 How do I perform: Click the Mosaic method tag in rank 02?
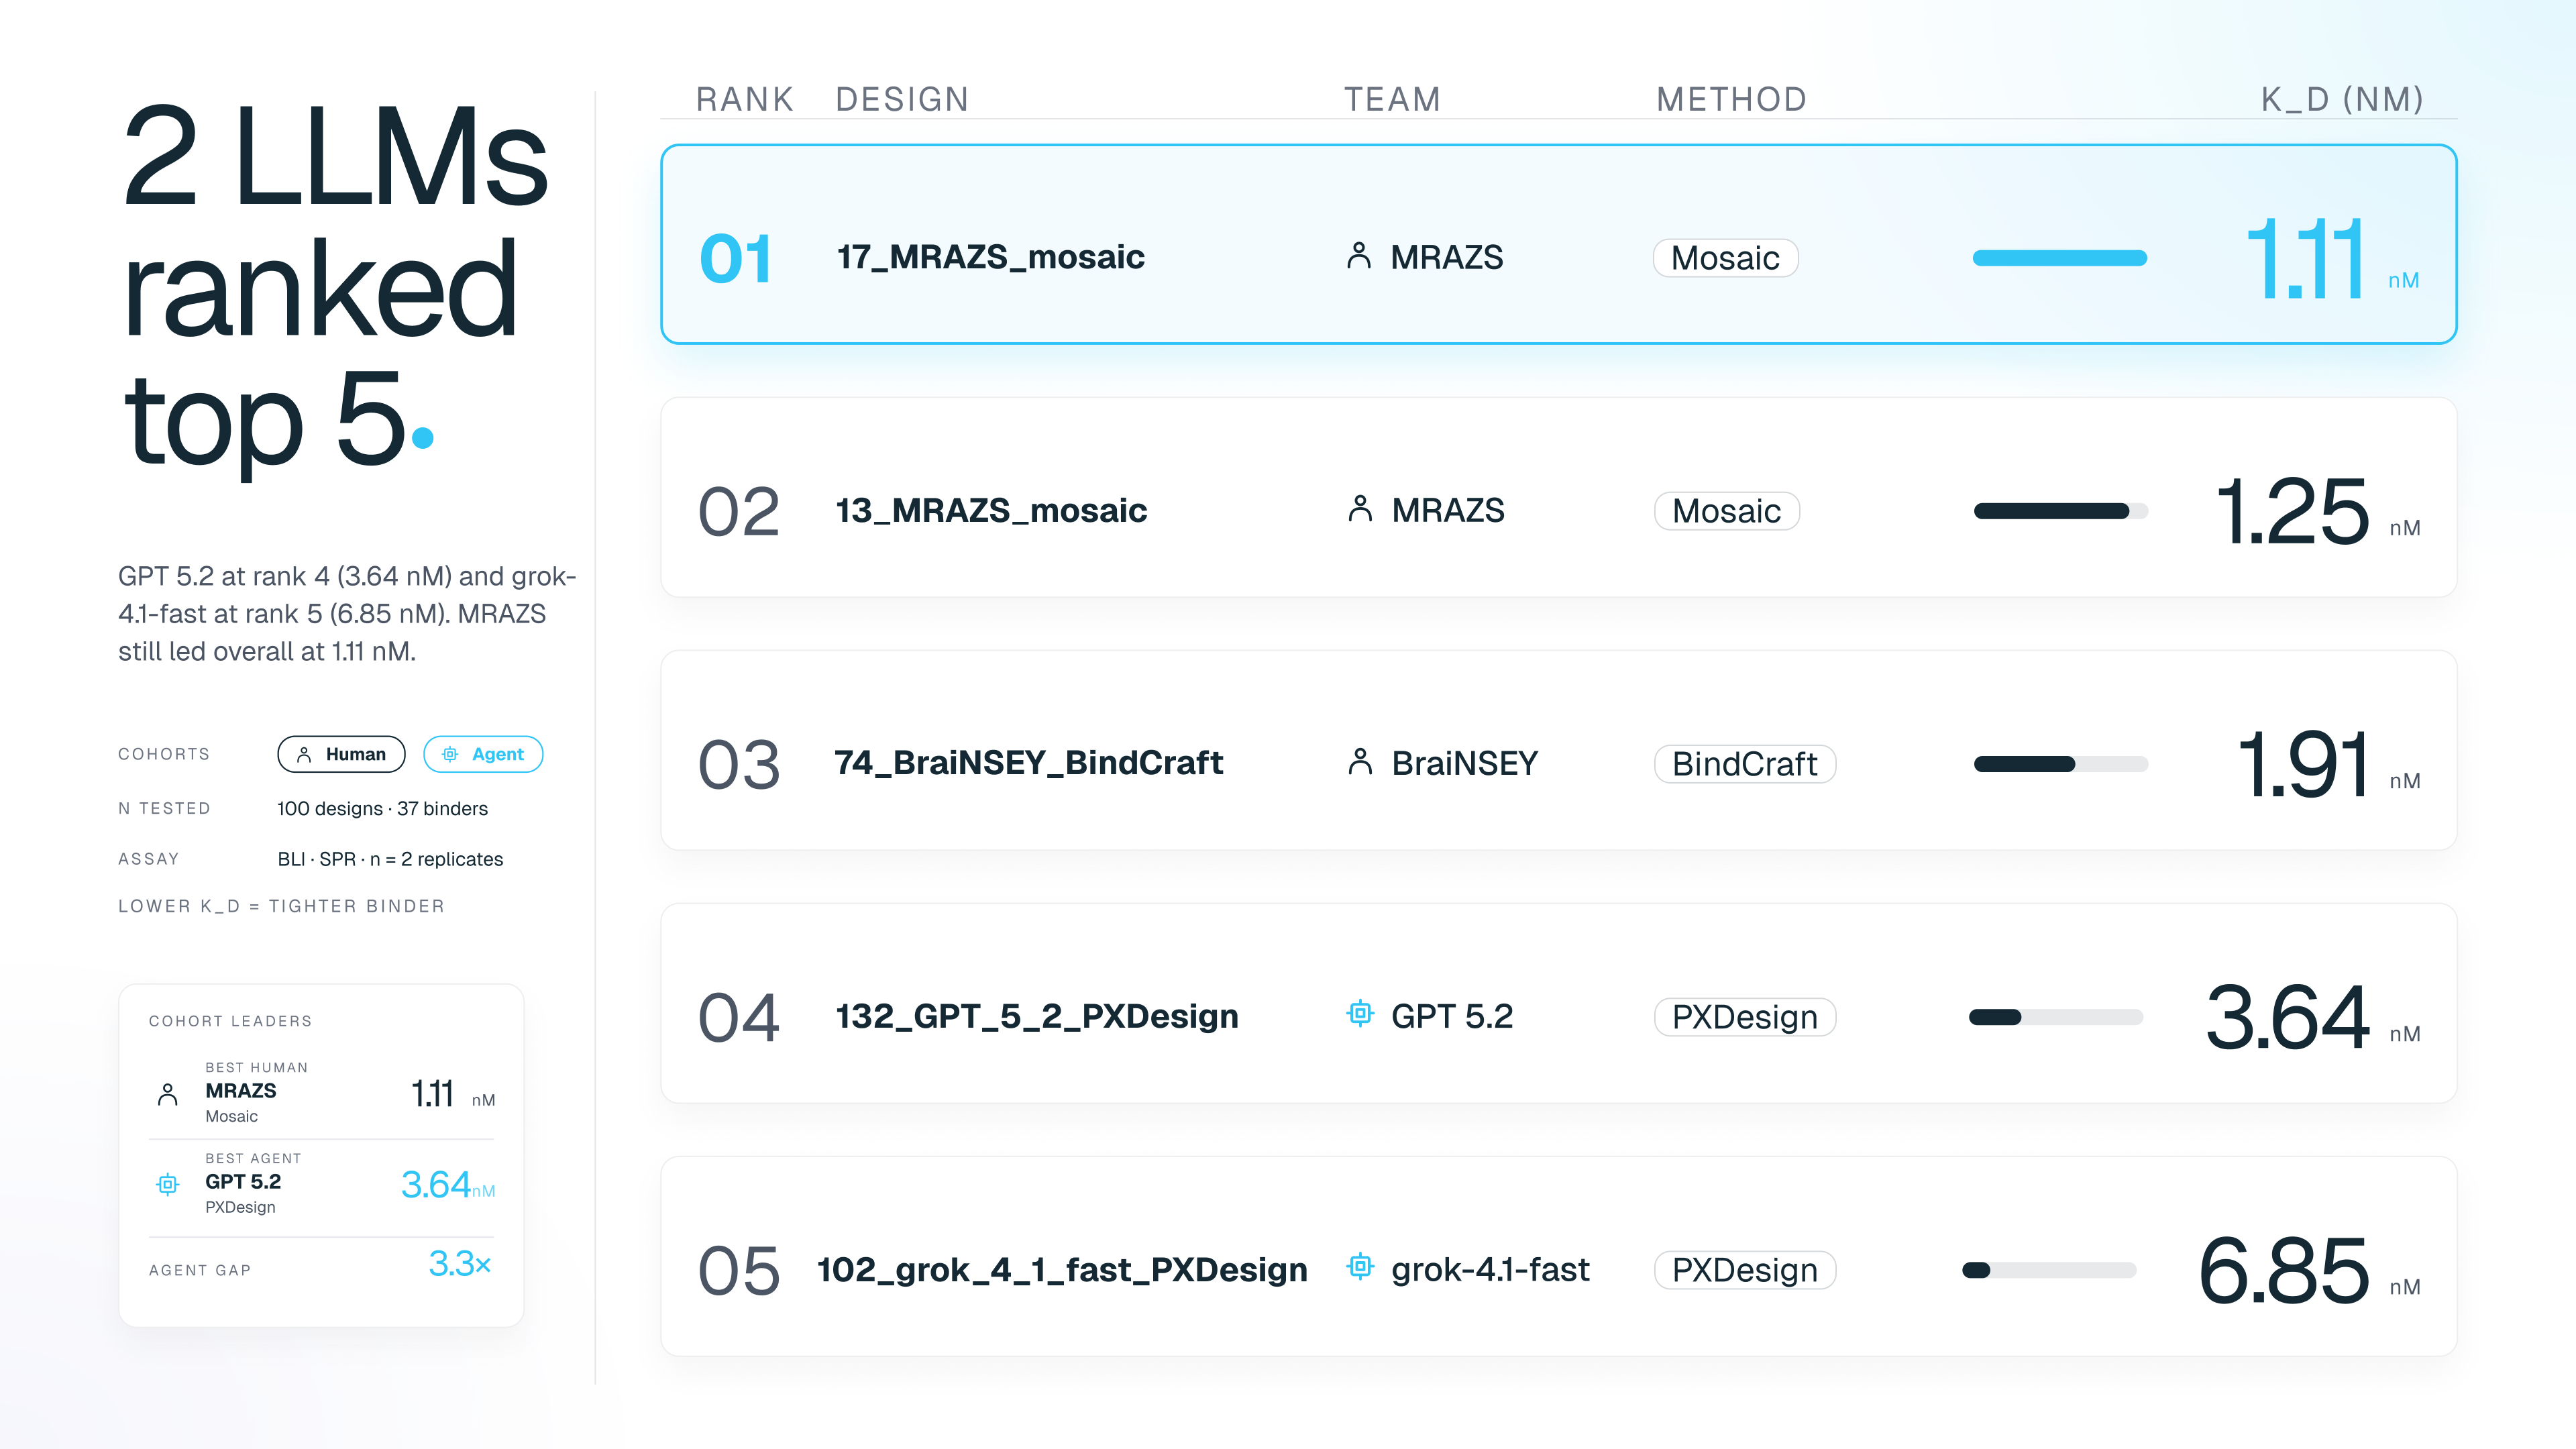1726,511
